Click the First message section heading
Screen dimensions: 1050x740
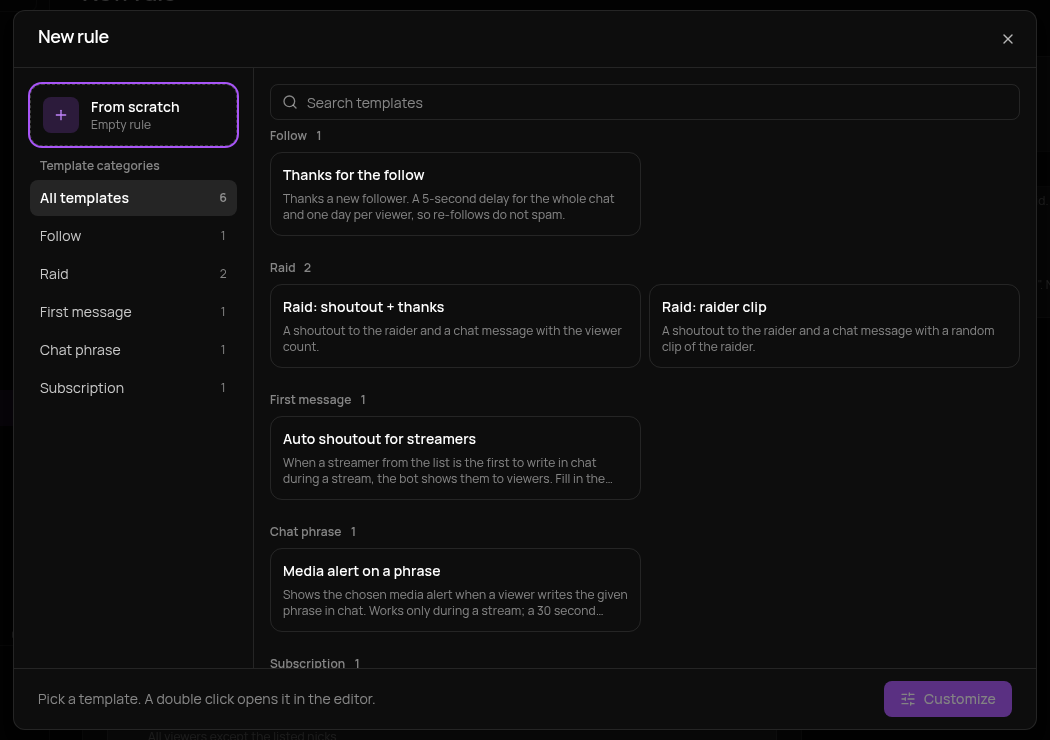[x=310, y=400]
